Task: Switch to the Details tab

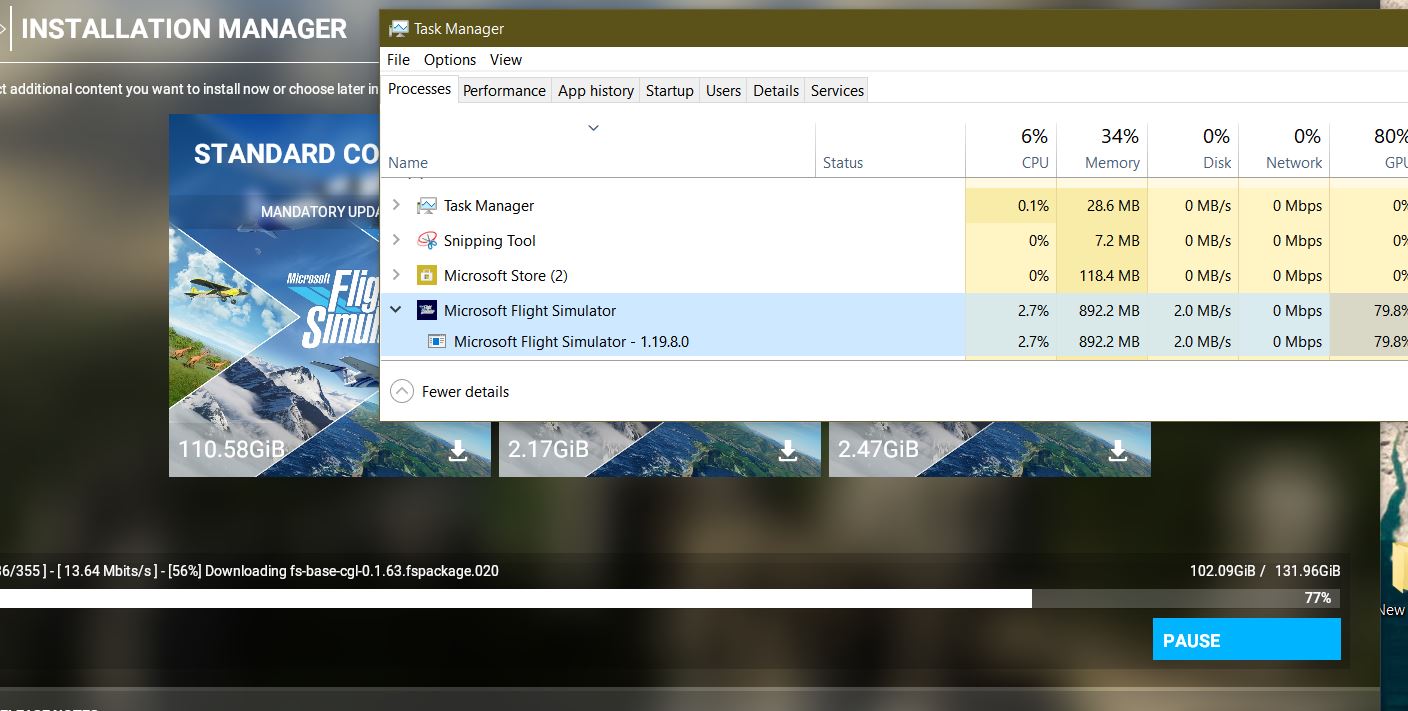Action: (776, 90)
